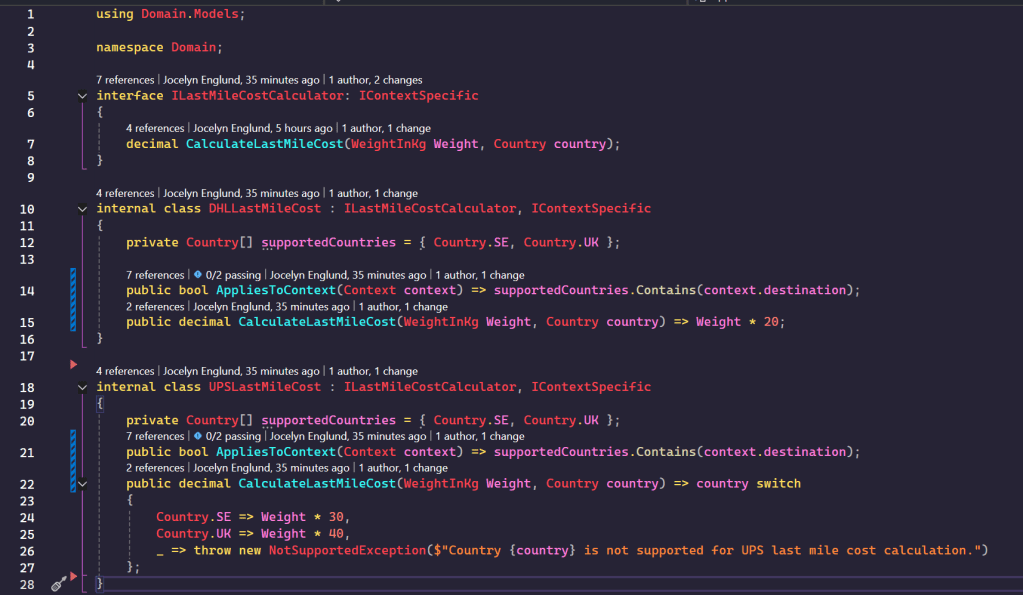Viewport: 1023px width, 595px height.
Task: Collapse the ILastMileCostCalculator interface block
Action: click(x=82, y=96)
